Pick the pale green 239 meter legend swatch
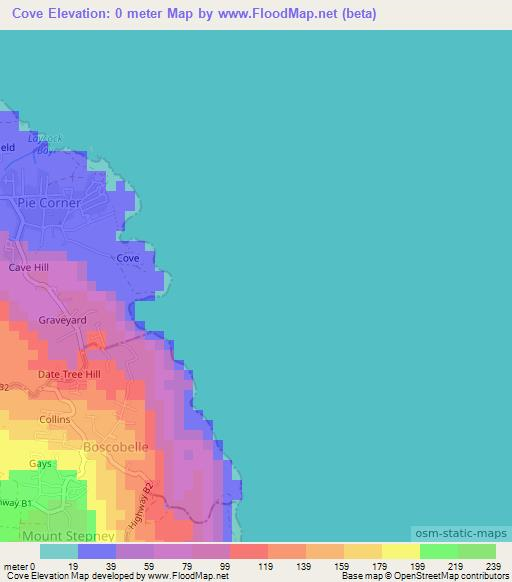Viewport: 512px width, 582px height. (x=477, y=551)
